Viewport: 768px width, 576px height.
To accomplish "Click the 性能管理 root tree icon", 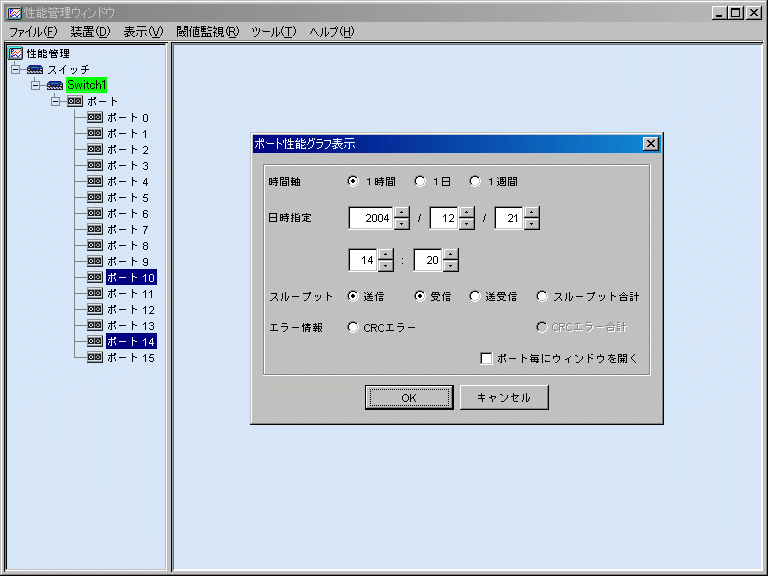I will pyautogui.click(x=15, y=54).
